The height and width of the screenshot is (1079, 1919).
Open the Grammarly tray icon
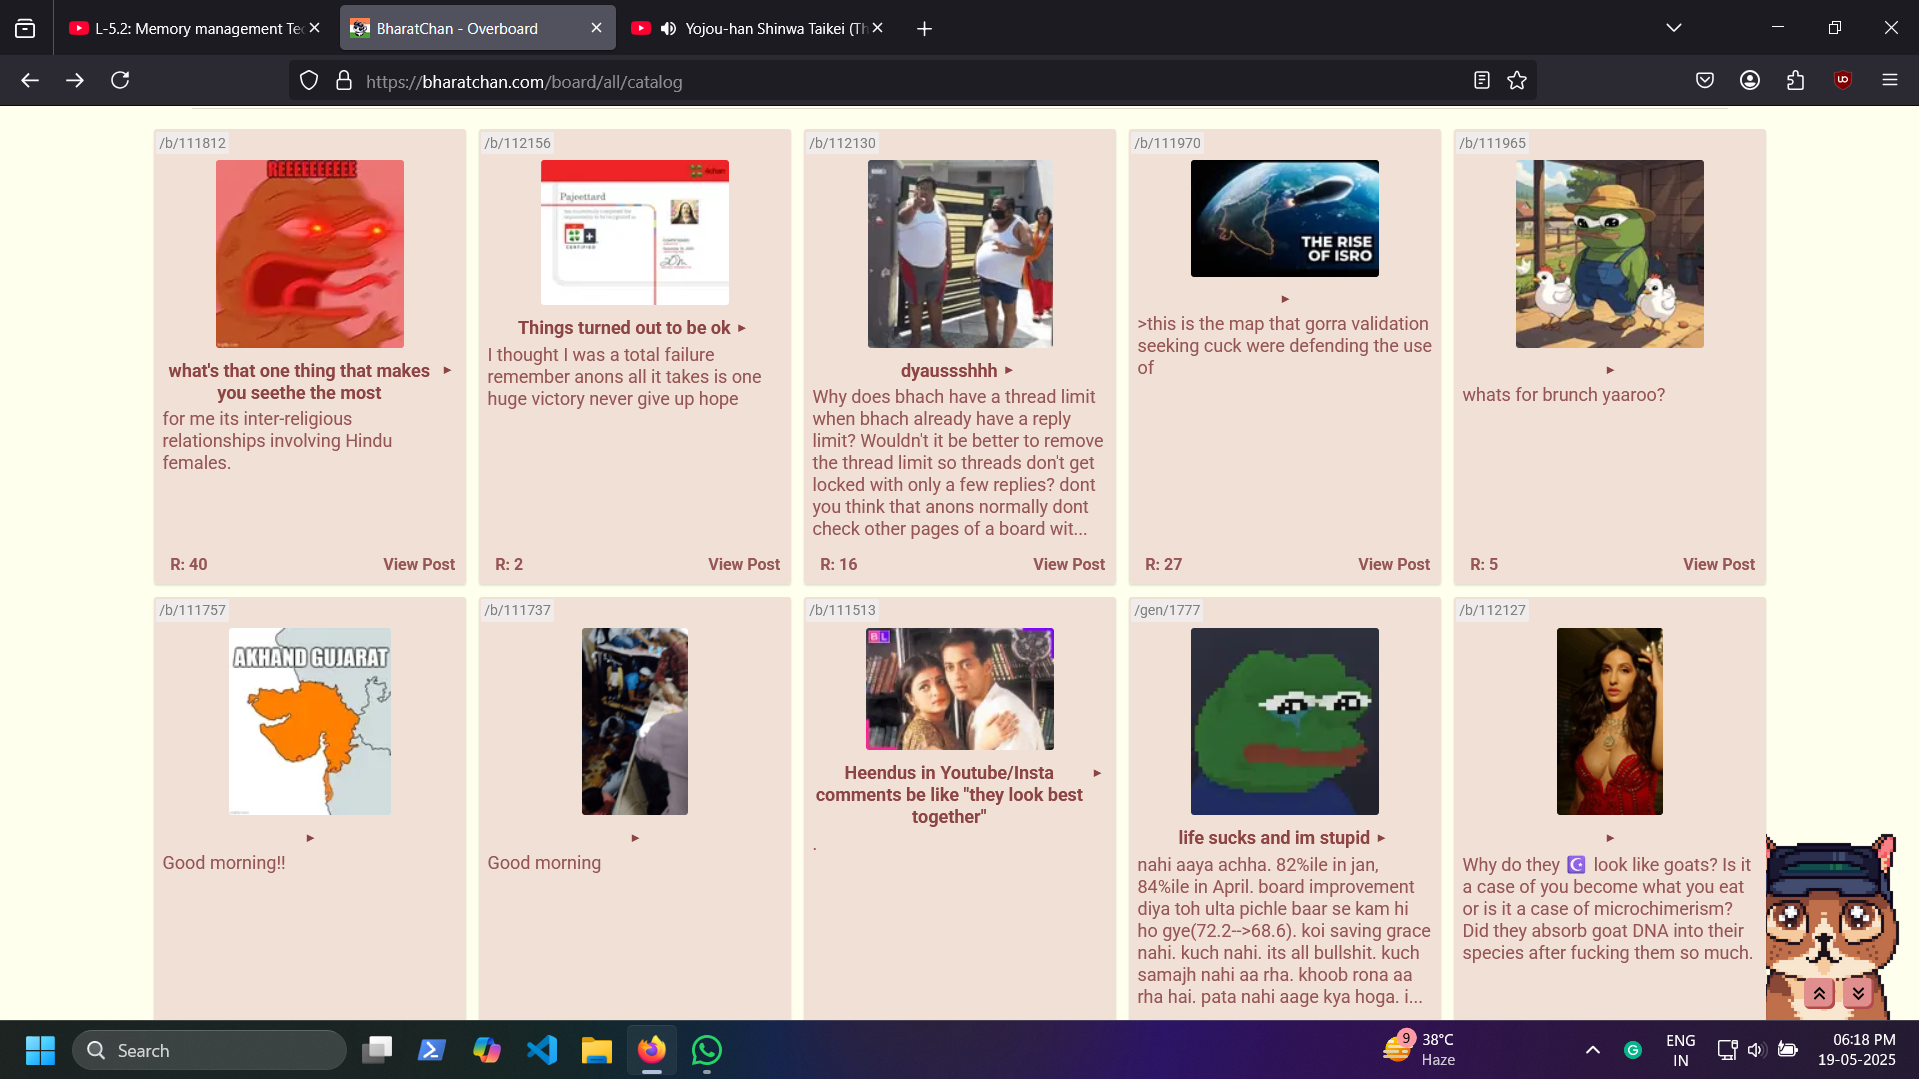point(1633,1050)
